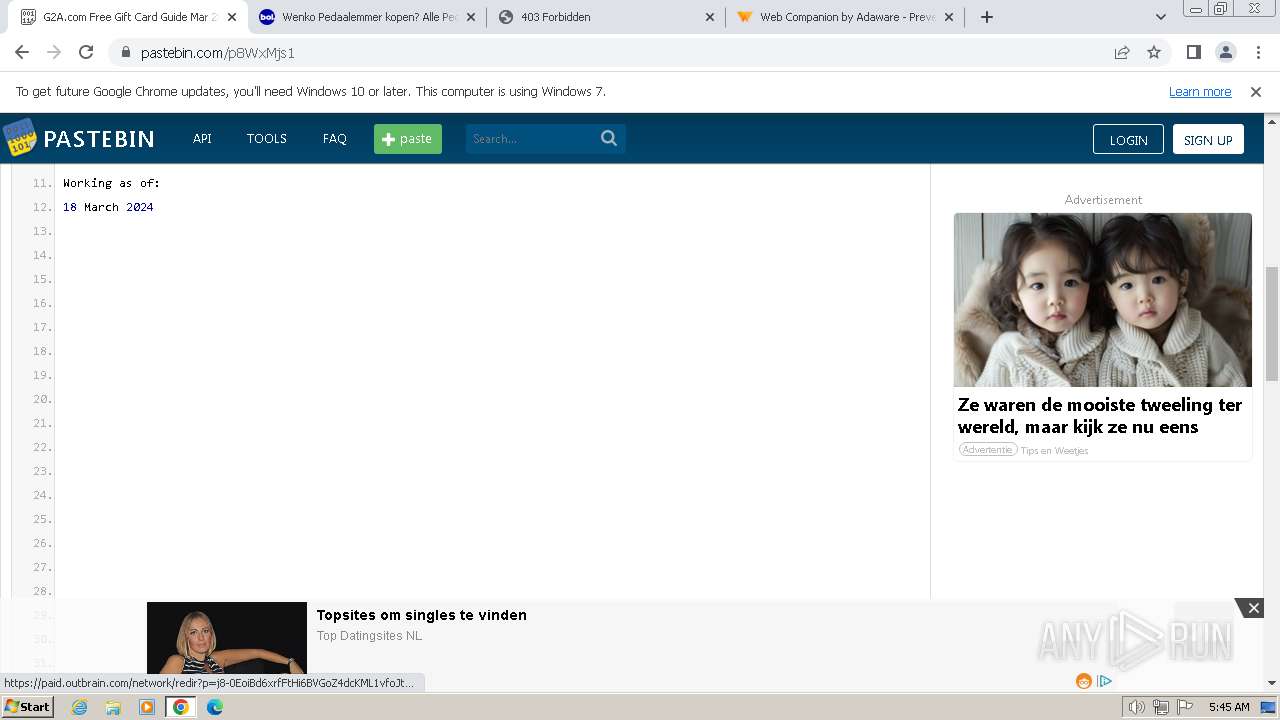Click the 'Working as of:' text line
1280x720 pixels.
point(111,183)
